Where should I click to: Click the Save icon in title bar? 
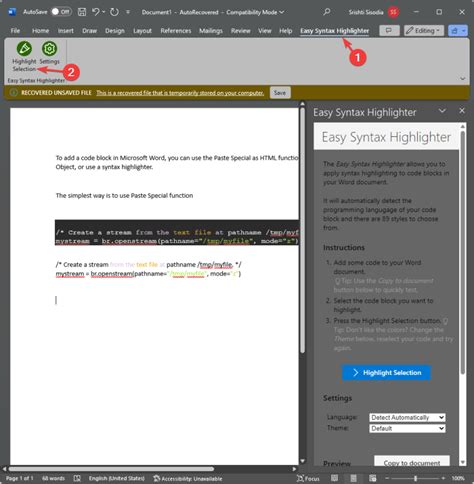click(82, 12)
